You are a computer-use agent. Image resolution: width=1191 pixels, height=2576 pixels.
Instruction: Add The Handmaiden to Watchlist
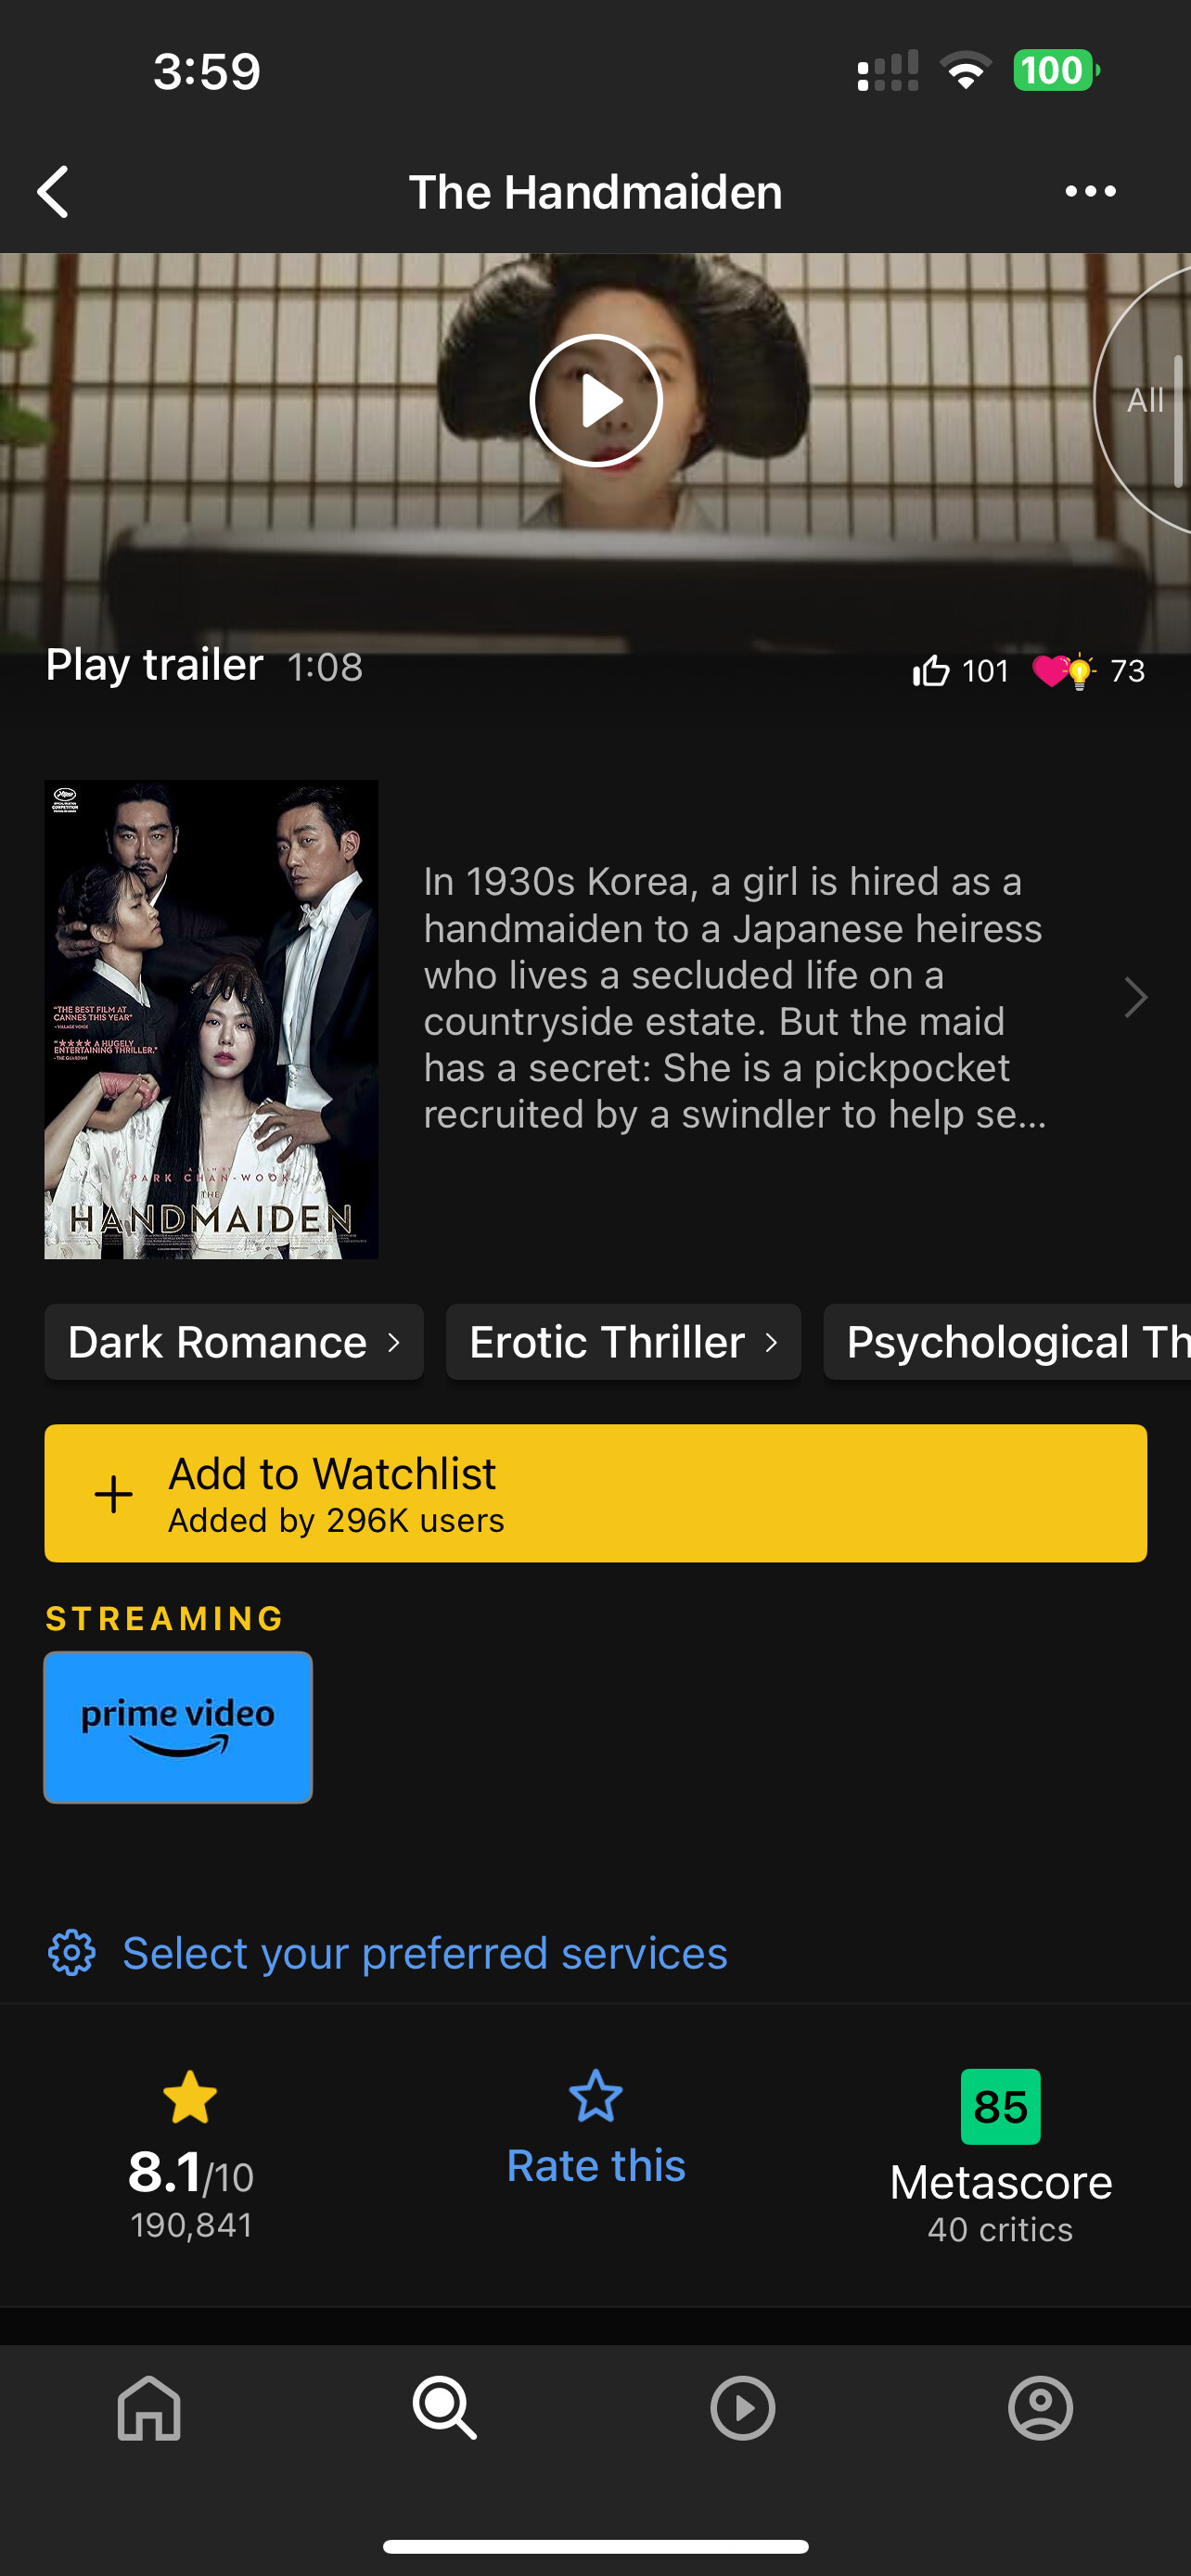596,1493
